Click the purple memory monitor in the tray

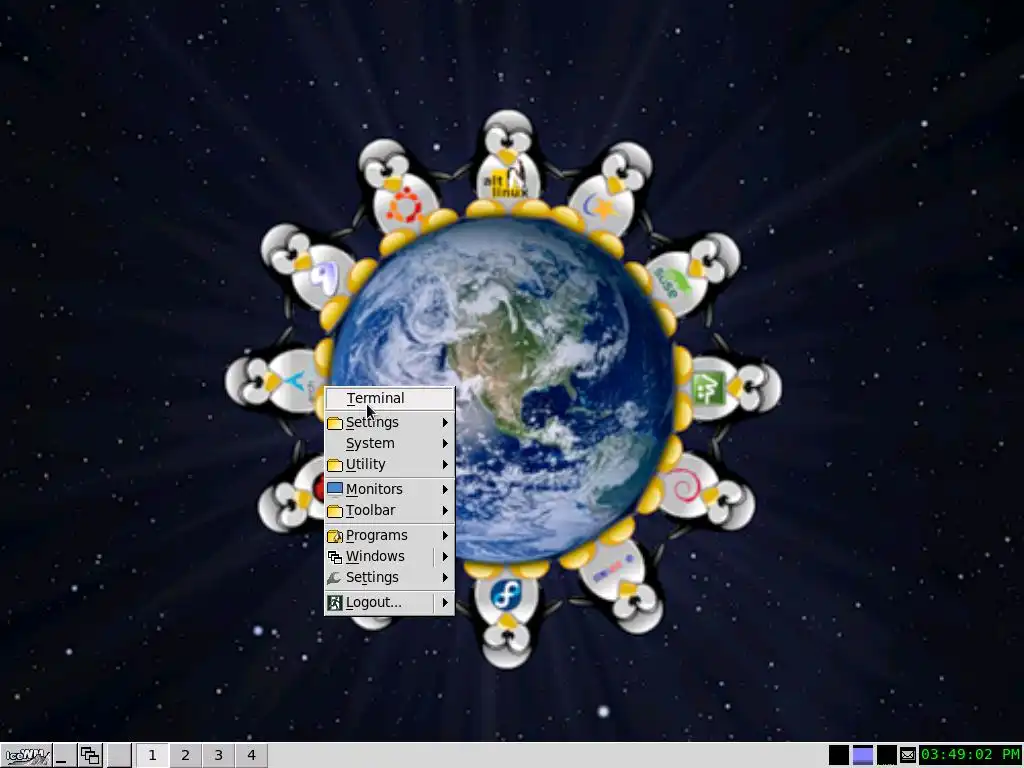pos(863,755)
